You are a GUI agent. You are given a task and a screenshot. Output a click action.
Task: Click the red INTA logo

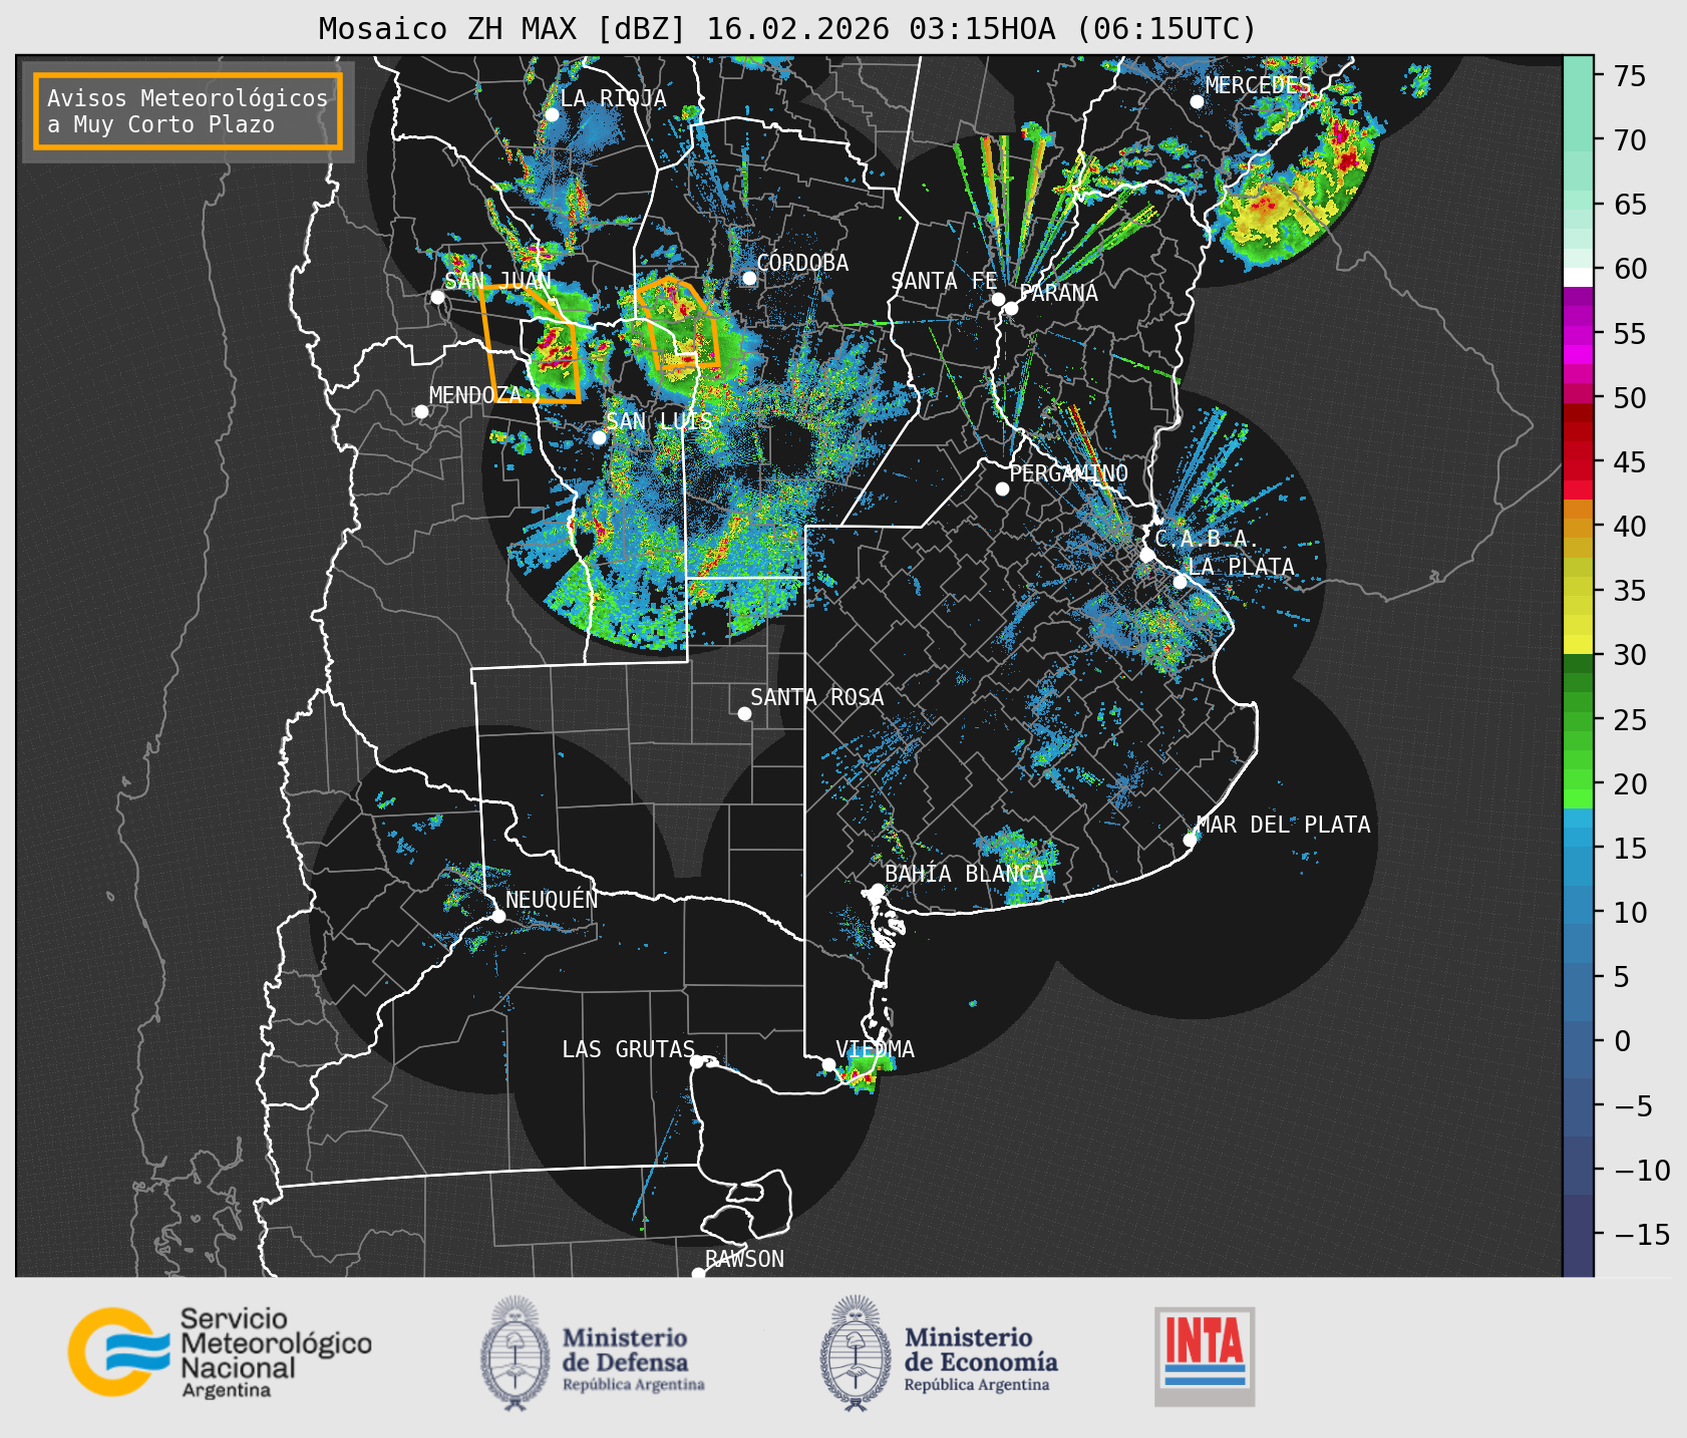coord(1204,1356)
